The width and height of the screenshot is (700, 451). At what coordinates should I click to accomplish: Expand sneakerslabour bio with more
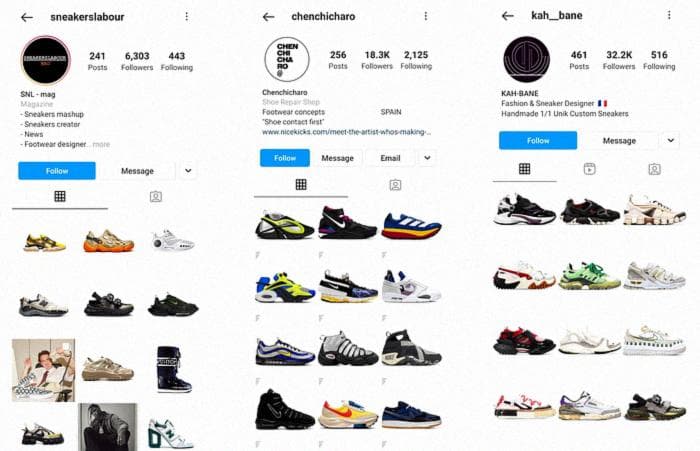(x=101, y=144)
